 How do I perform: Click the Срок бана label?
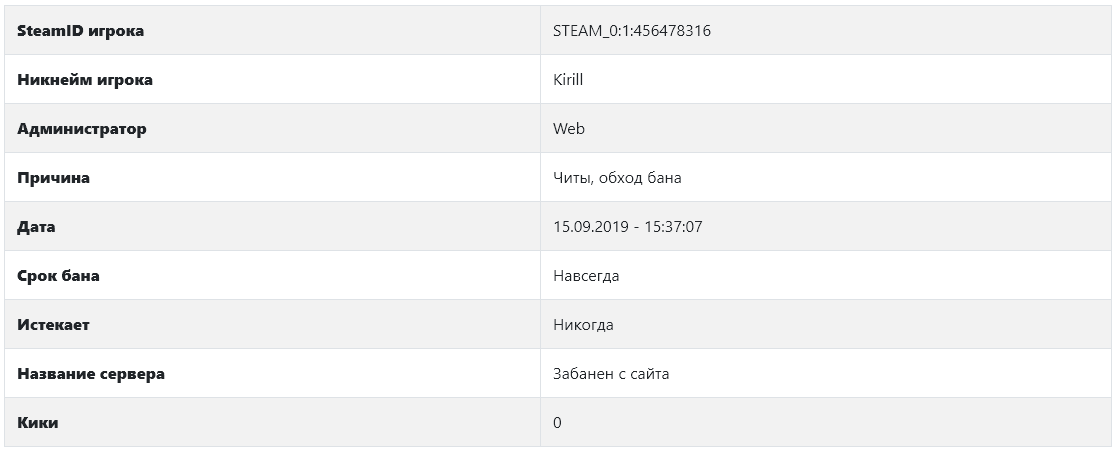click(58, 276)
